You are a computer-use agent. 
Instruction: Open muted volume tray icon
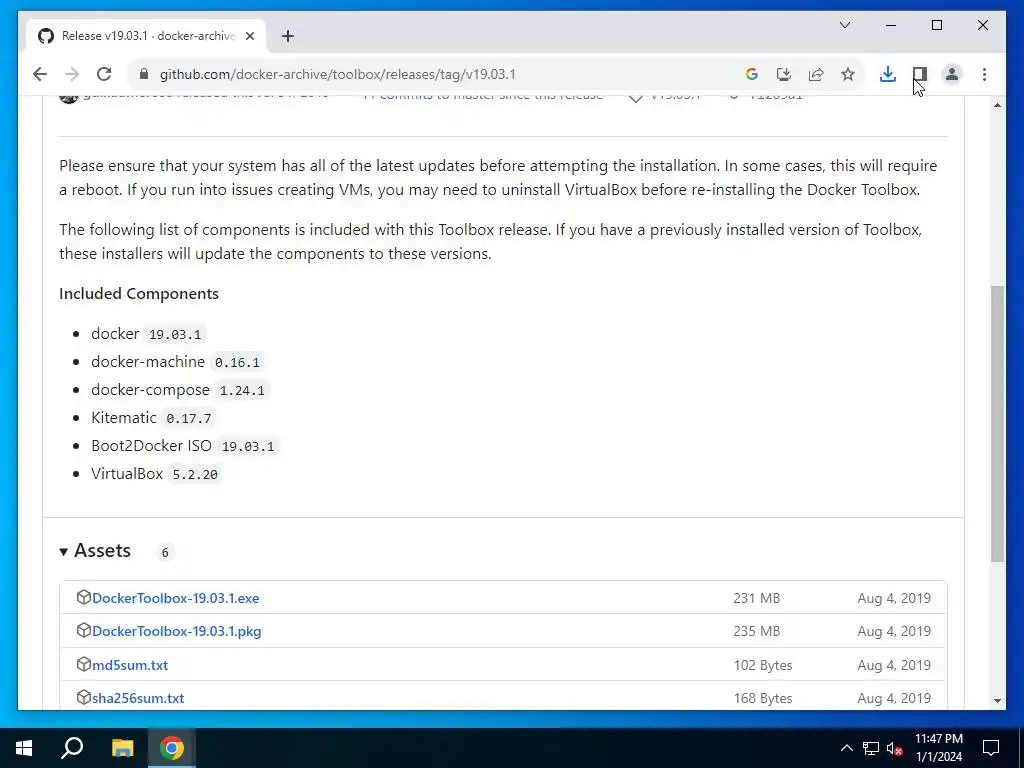click(895, 748)
